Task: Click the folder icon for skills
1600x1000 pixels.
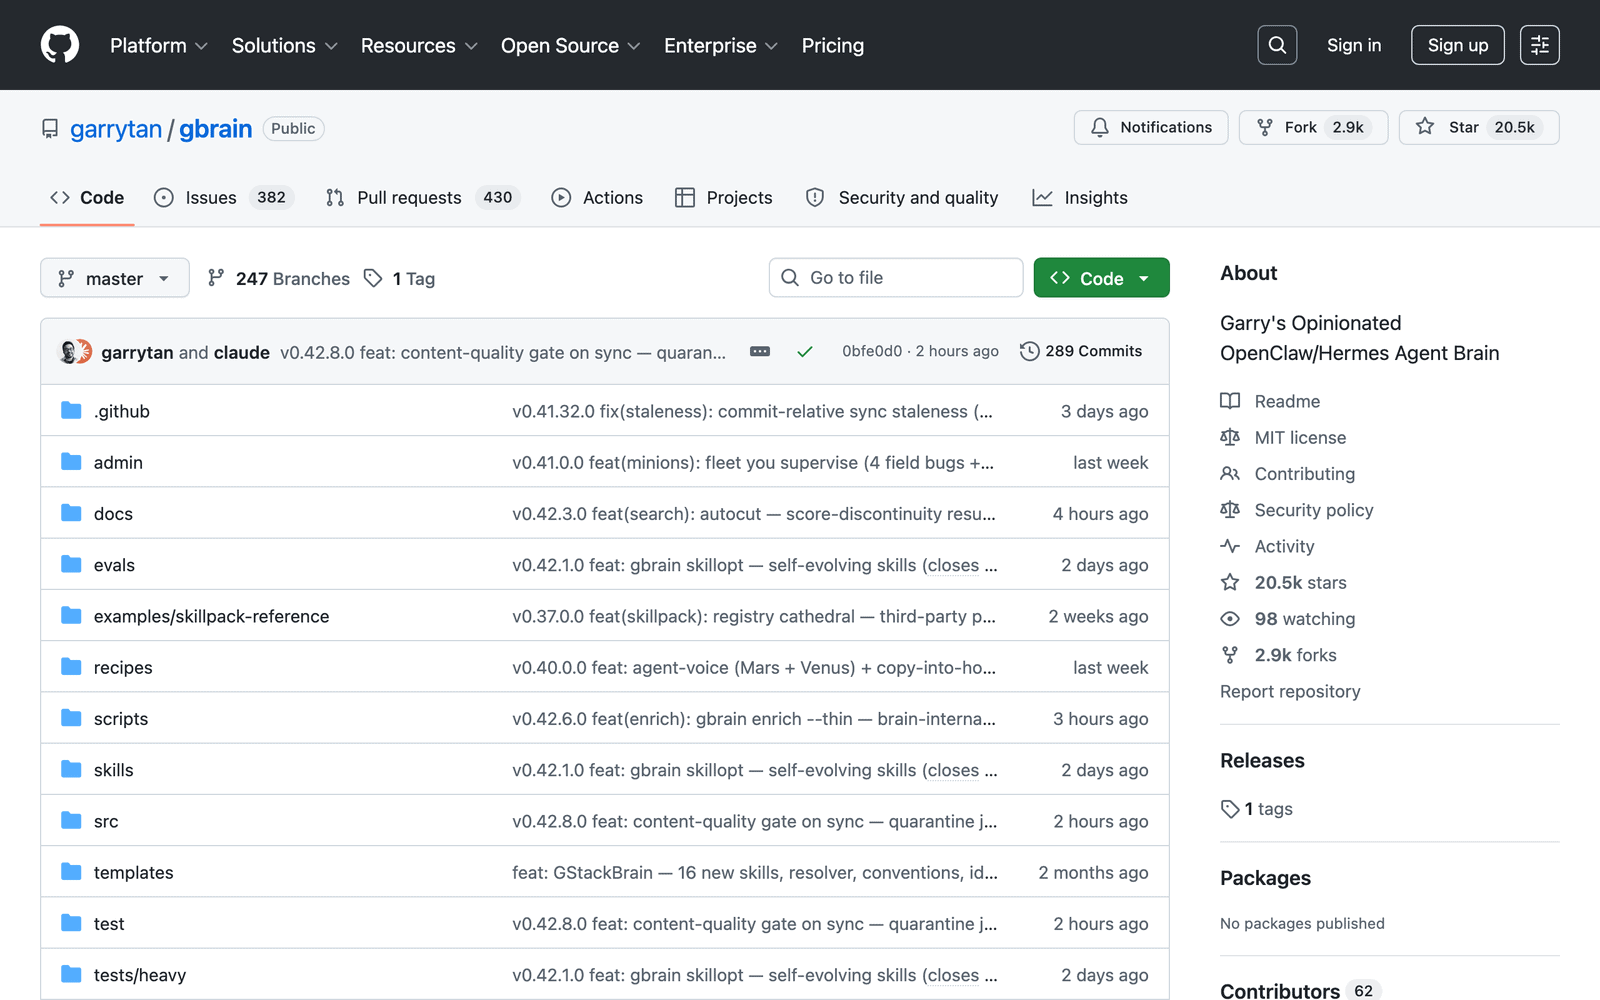Action: click(x=71, y=769)
